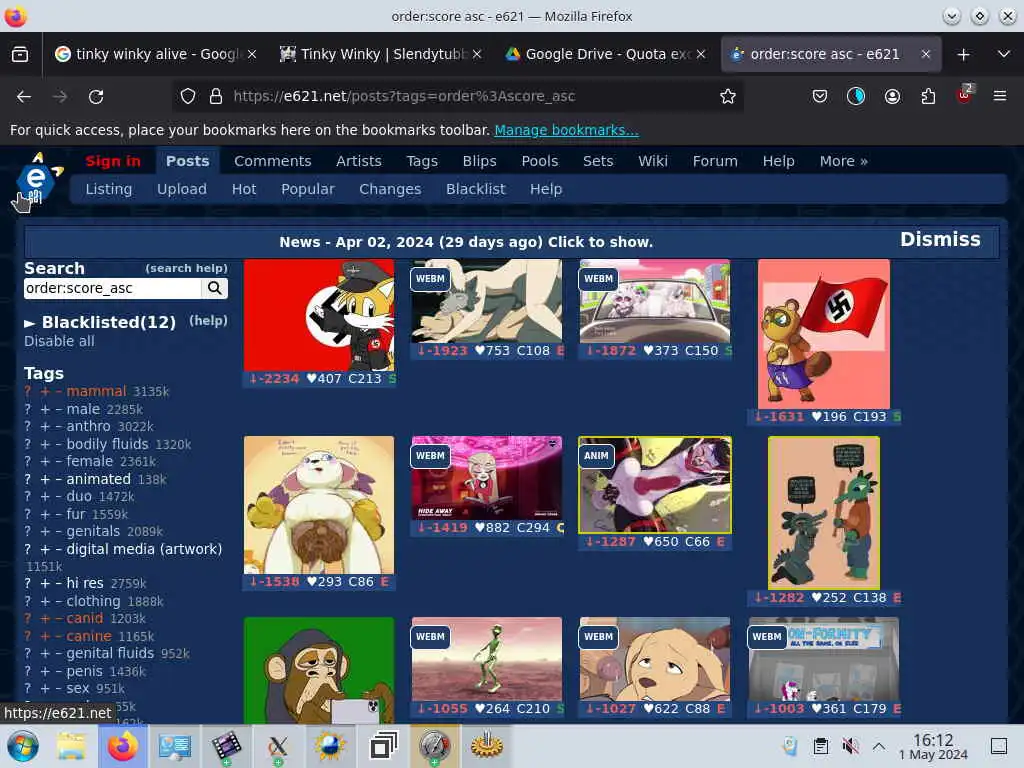Image resolution: width=1024 pixels, height=768 pixels.
Task: Open tracking protection shield in address bar
Action: click(x=188, y=97)
